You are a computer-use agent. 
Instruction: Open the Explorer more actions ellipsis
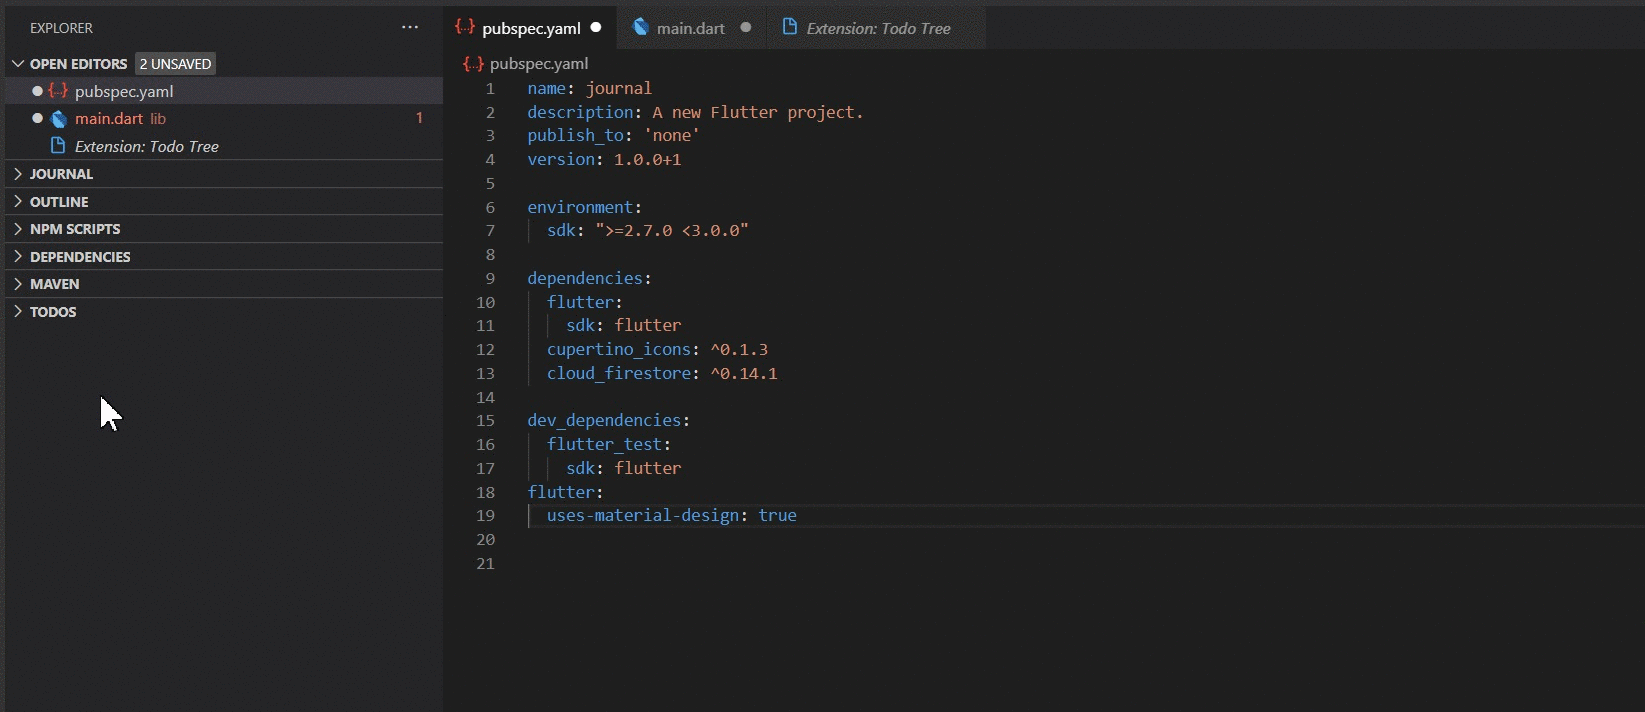(410, 28)
